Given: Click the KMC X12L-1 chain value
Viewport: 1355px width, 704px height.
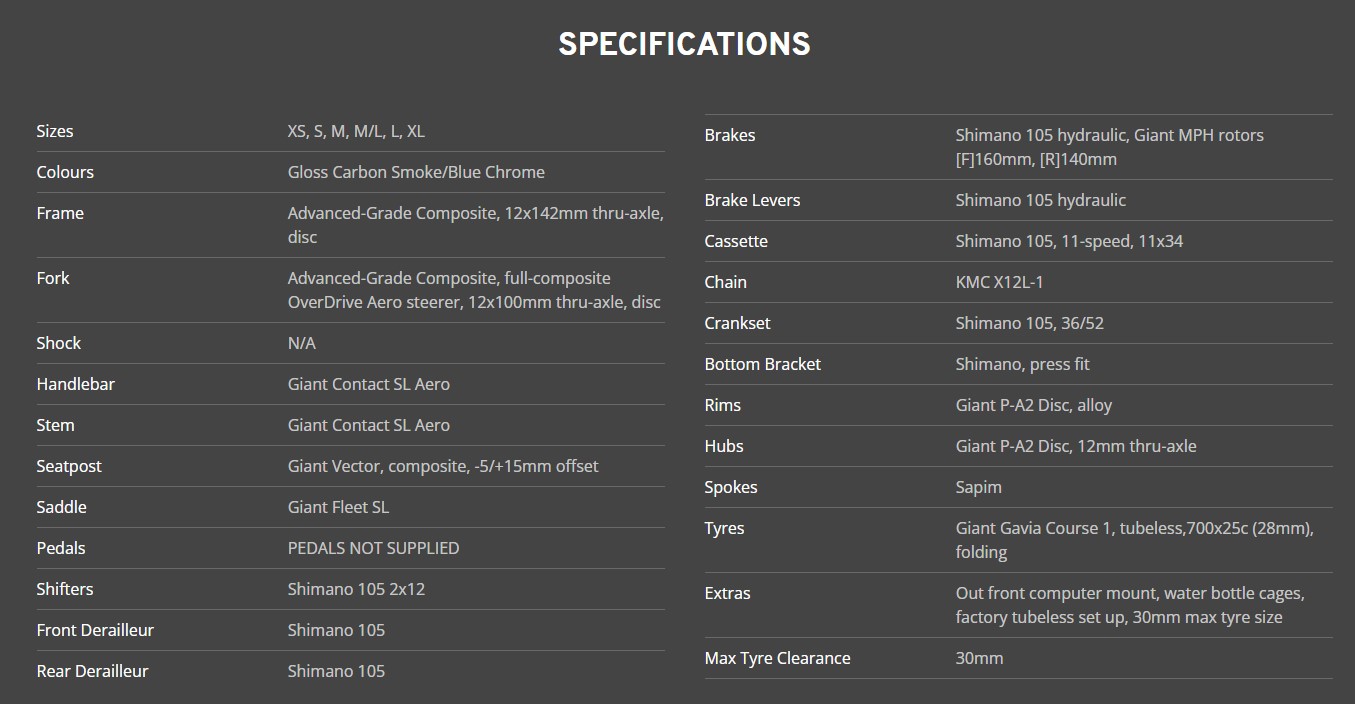Looking at the screenshot, I should pyautogui.click(x=999, y=282).
